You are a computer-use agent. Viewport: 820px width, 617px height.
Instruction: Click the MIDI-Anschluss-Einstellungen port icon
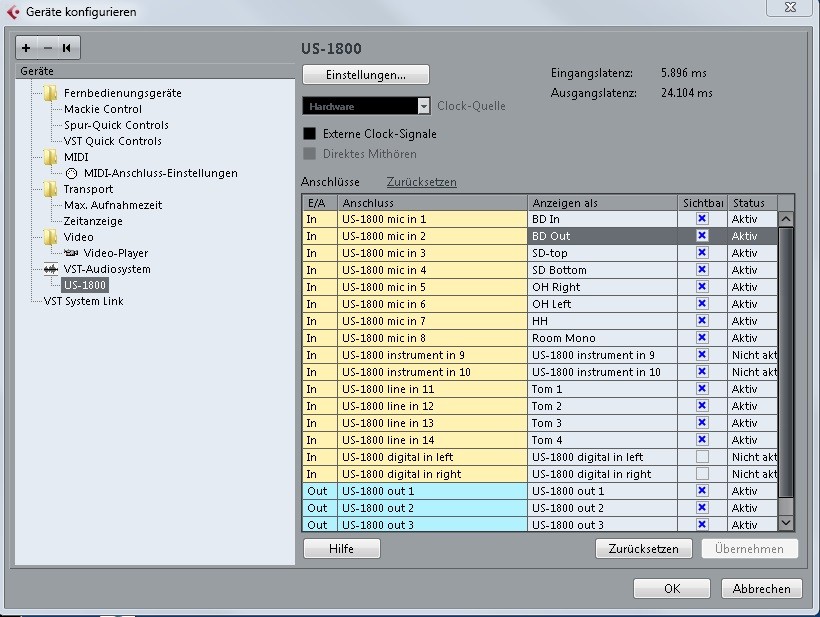tap(72, 173)
